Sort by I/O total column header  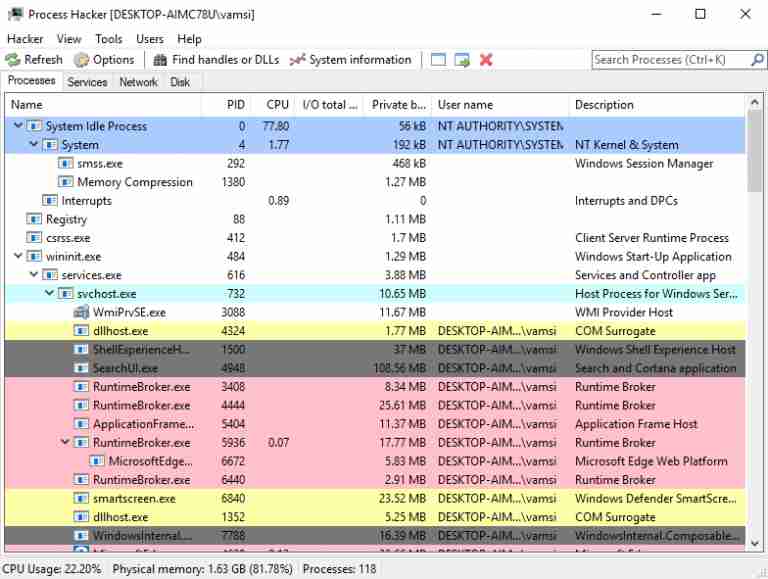tap(330, 105)
